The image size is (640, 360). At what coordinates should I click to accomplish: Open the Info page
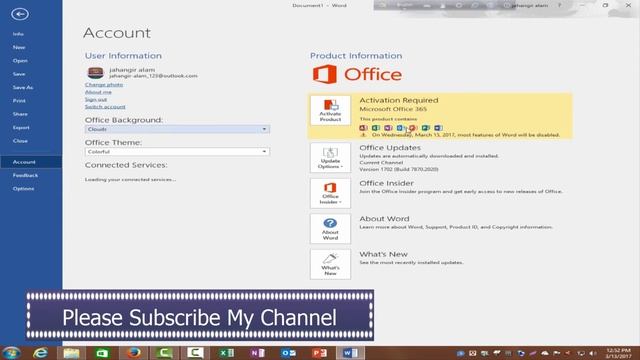(x=18, y=34)
